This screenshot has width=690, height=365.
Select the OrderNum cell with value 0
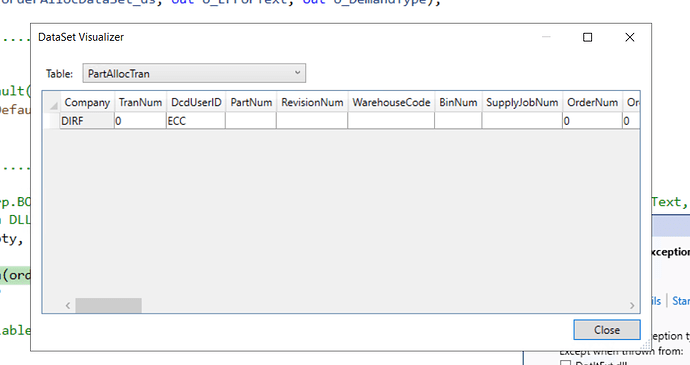(x=592, y=121)
